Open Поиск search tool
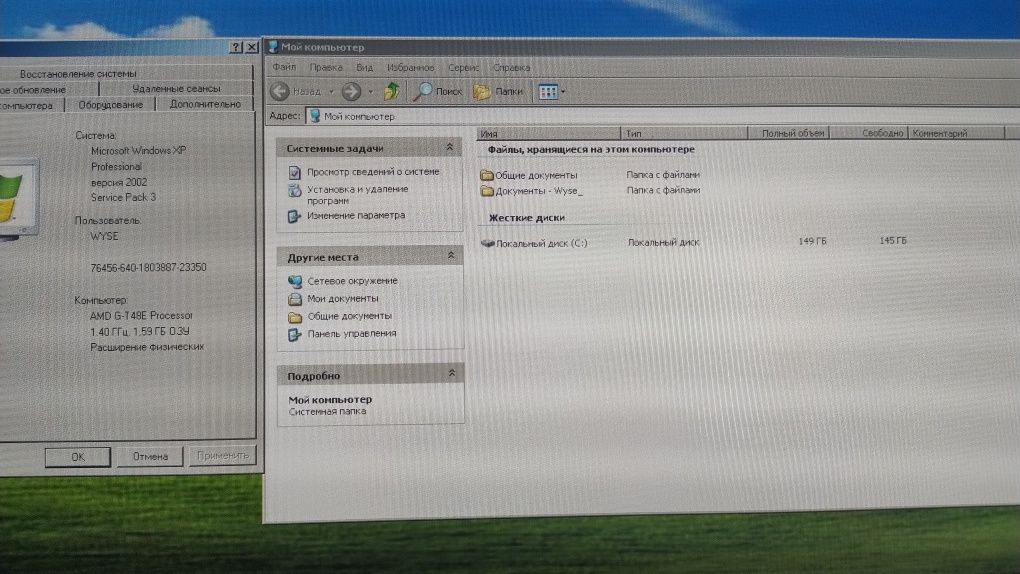This screenshot has width=1020, height=574. click(x=438, y=92)
